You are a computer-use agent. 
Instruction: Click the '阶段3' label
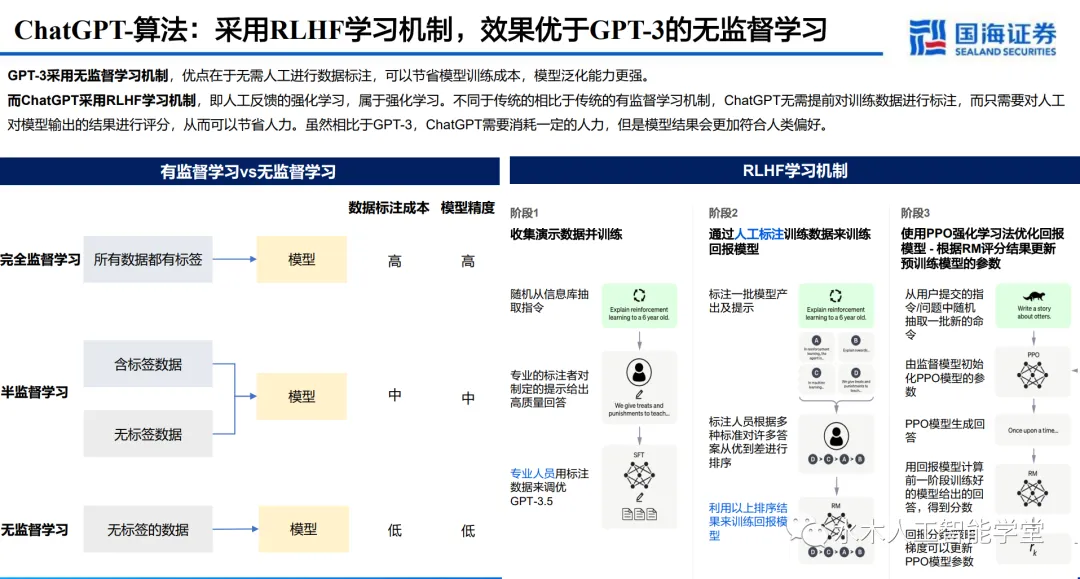click(915, 213)
